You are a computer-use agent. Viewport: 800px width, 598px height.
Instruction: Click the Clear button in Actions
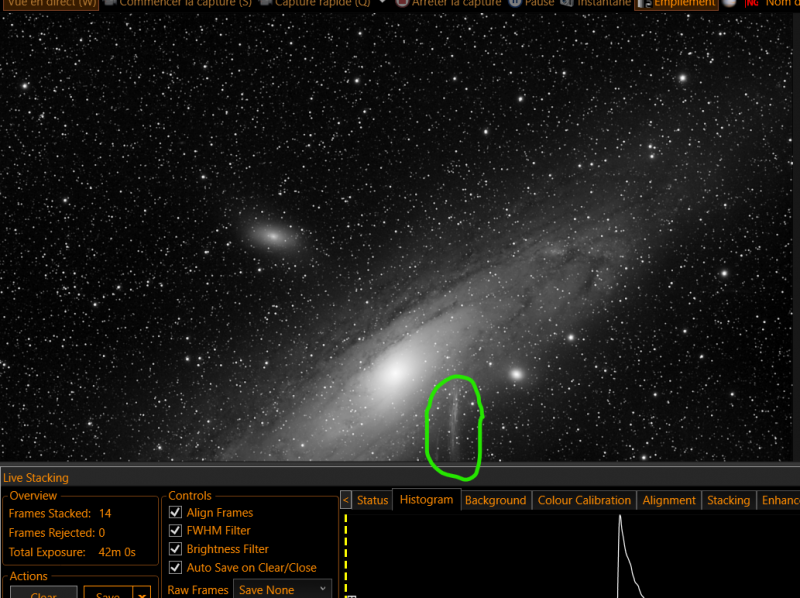point(44,594)
